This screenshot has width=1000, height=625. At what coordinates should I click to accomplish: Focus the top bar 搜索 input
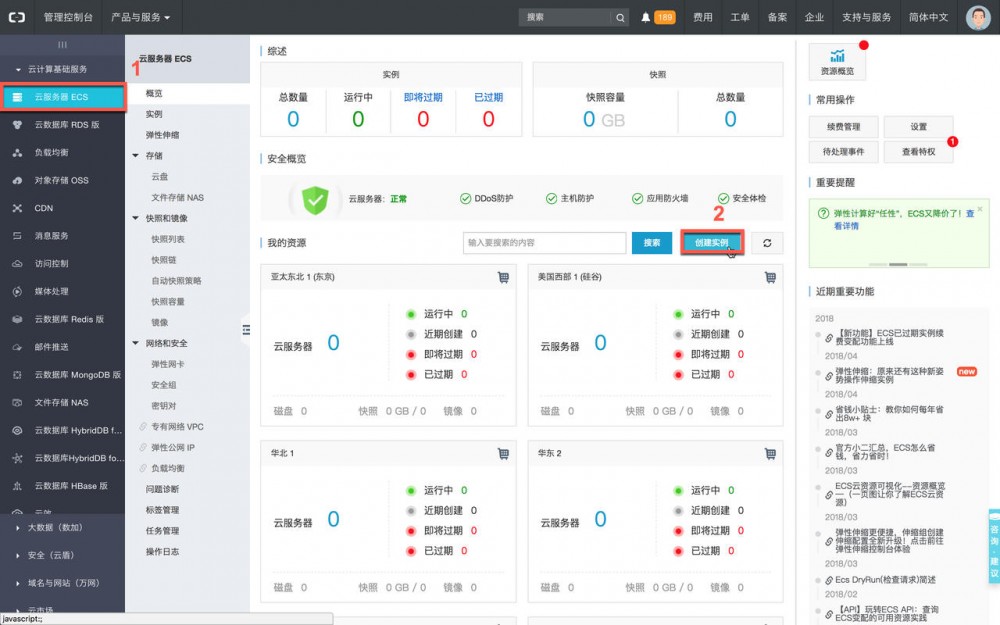(566, 18)
